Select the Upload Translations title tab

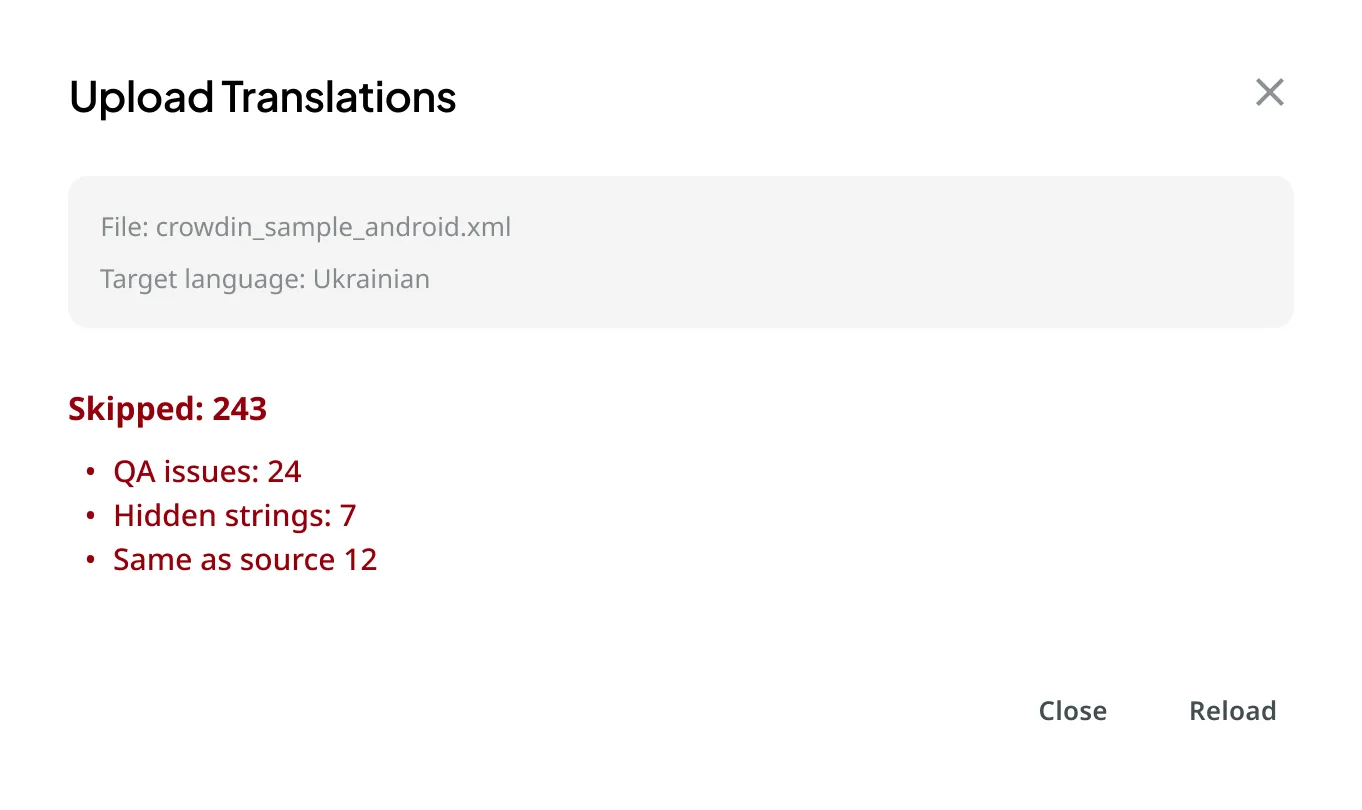coord(261,97)
